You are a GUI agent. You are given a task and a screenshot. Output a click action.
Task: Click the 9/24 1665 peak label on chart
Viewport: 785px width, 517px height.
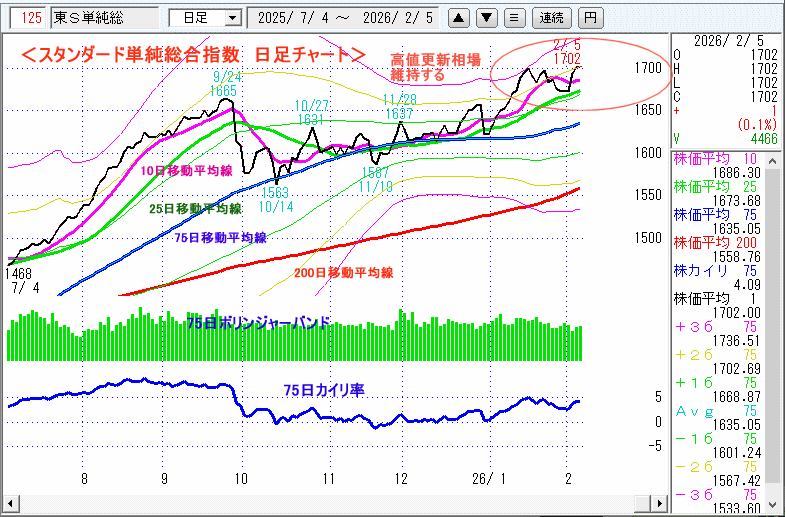coord(223,83)
